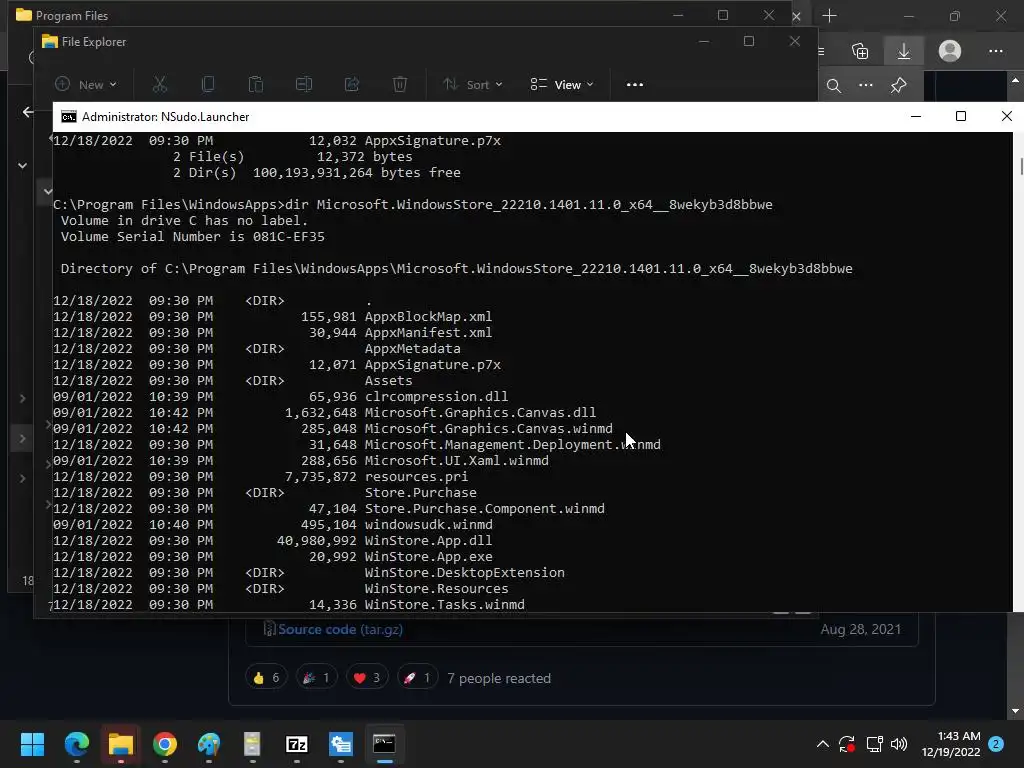Screen dimensions: 1024x768
Task: Open more options ellipsis beside search icon
Action: coord(865,85)
